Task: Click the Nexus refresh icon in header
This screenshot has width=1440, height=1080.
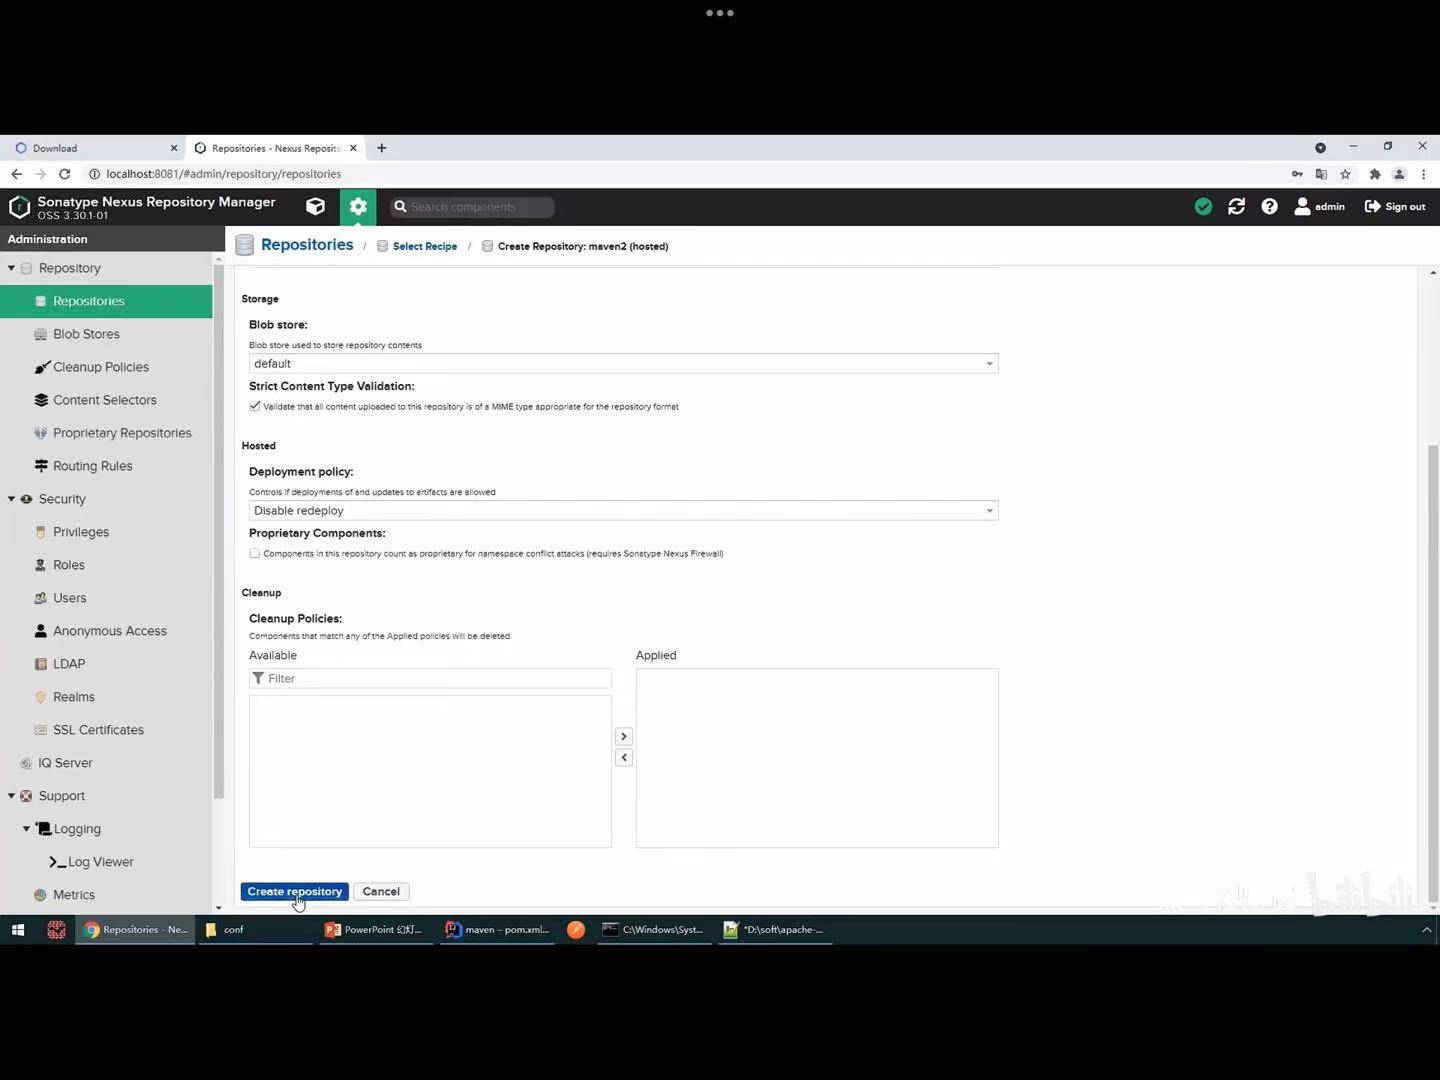Action: 1236,206
